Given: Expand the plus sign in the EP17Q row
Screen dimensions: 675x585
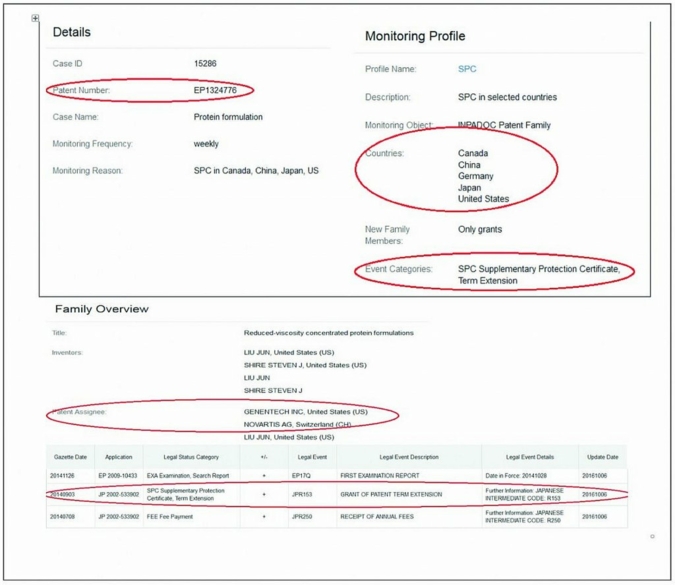Looking at the screenshot, I should pyautogui.click(x=265, y=474).
